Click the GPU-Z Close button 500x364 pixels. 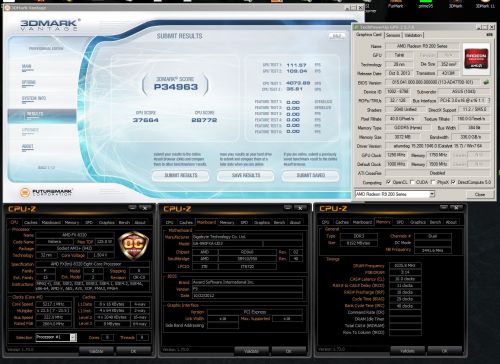pos(480,194)
